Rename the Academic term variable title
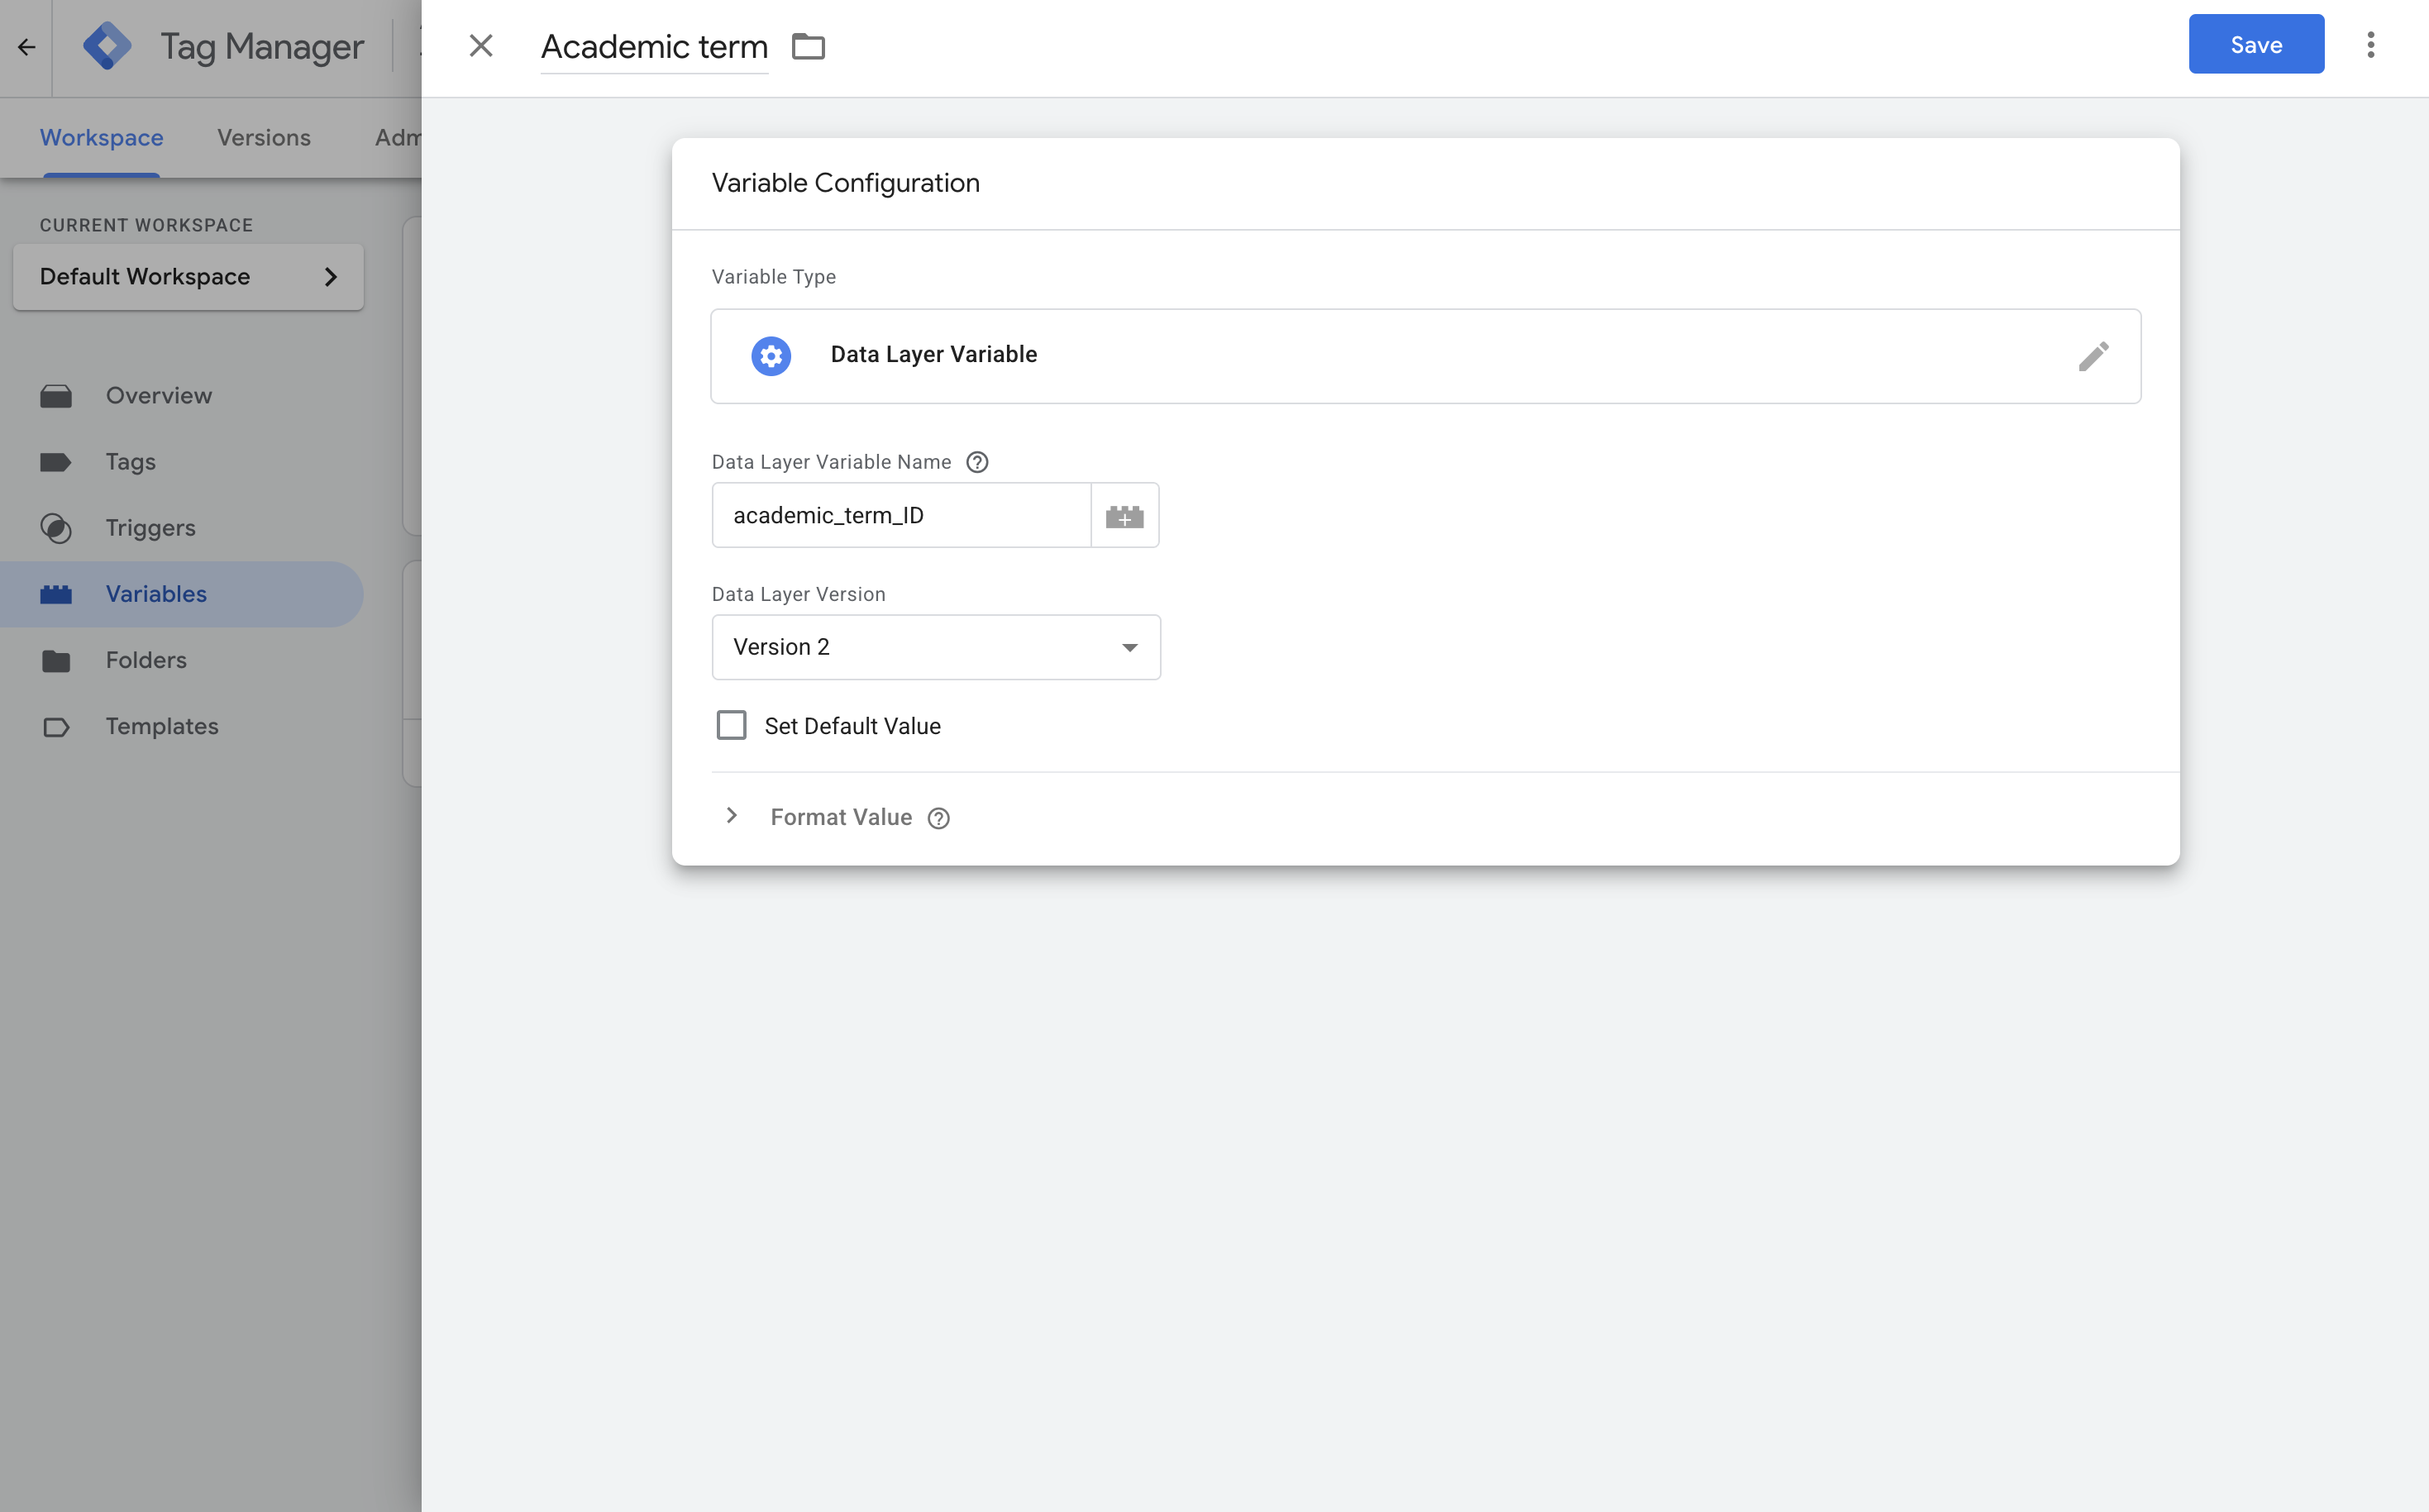This screenshot has width=2429, height=1512. click(x=654, y=47)
